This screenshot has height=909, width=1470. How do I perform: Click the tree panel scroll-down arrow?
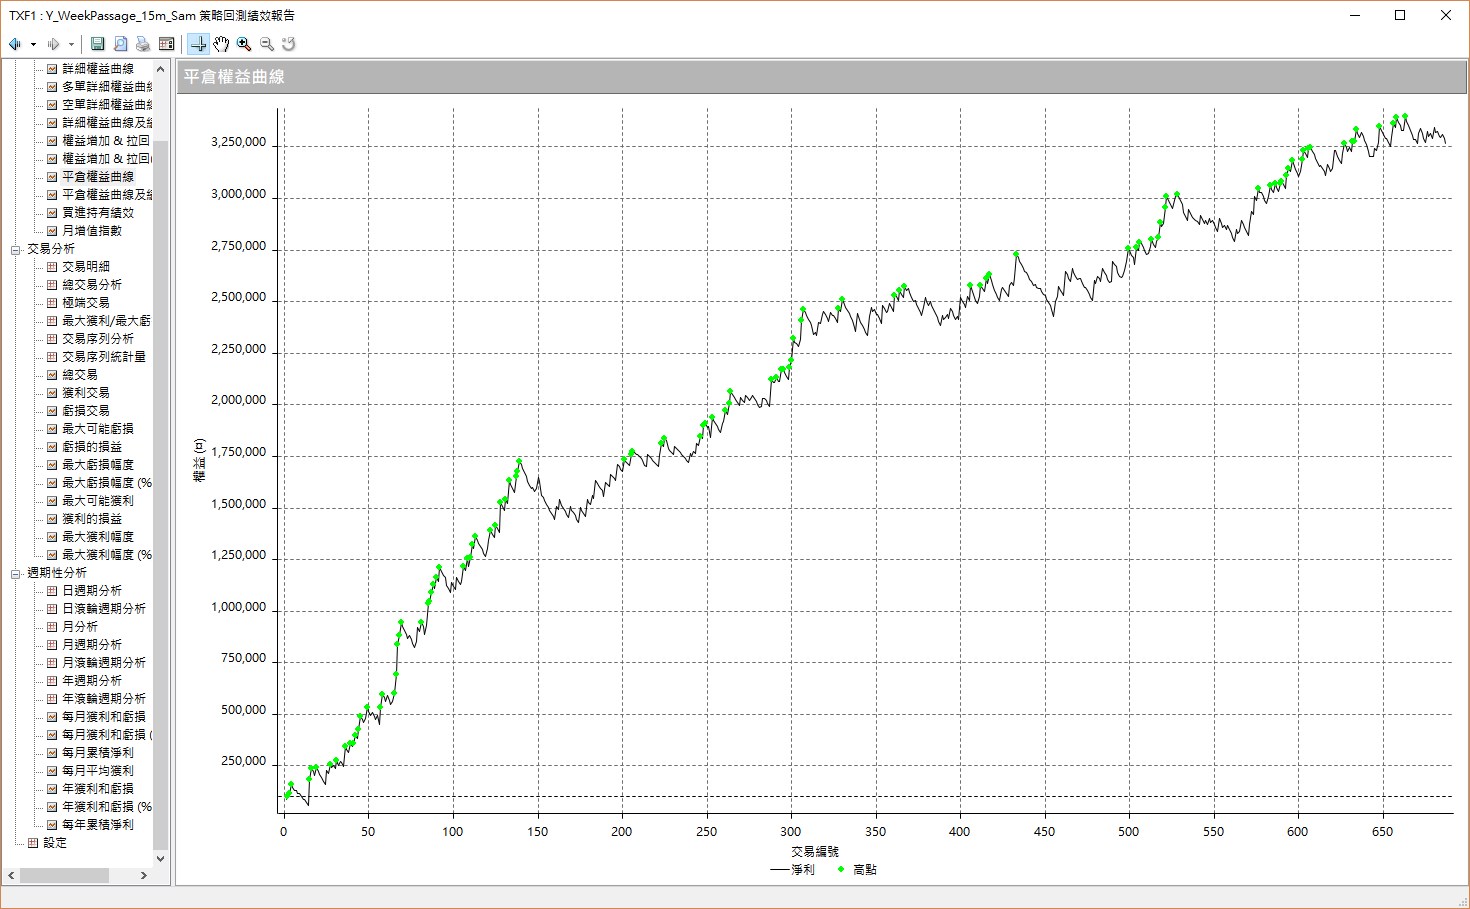pyautogui.click(x=160, y=858)
